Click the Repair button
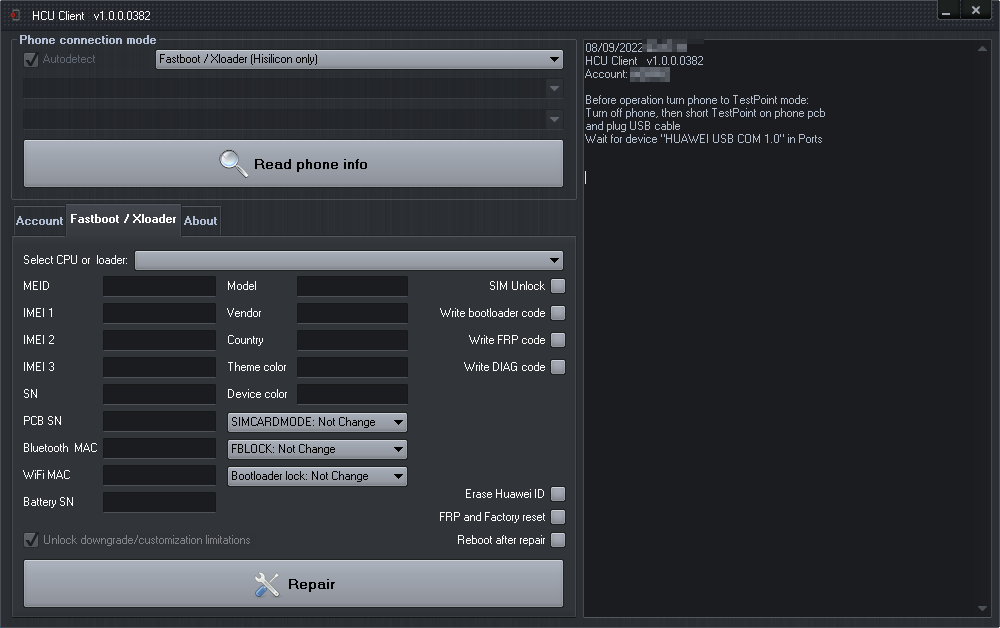The width and height of the screenshot is (1000, 628). click(x=293, y=584)
